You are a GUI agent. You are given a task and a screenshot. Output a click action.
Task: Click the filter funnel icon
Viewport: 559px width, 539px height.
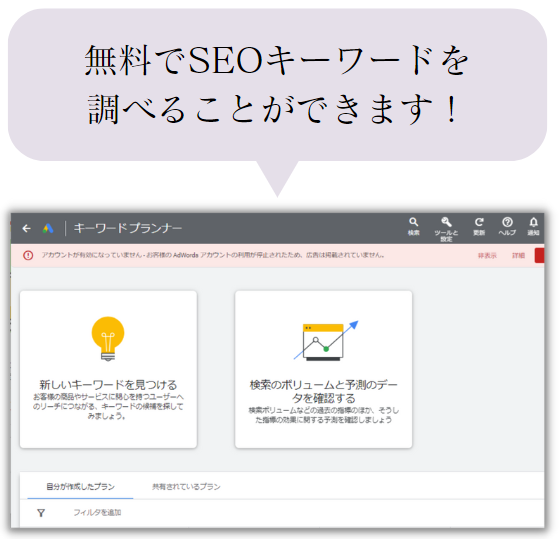coord(41,513)
